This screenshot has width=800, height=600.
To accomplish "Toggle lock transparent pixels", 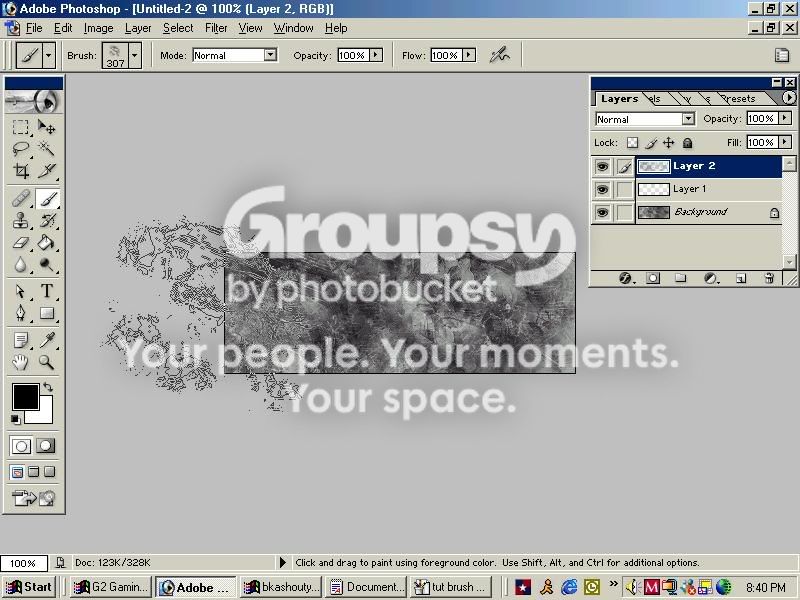I will 632,143.
